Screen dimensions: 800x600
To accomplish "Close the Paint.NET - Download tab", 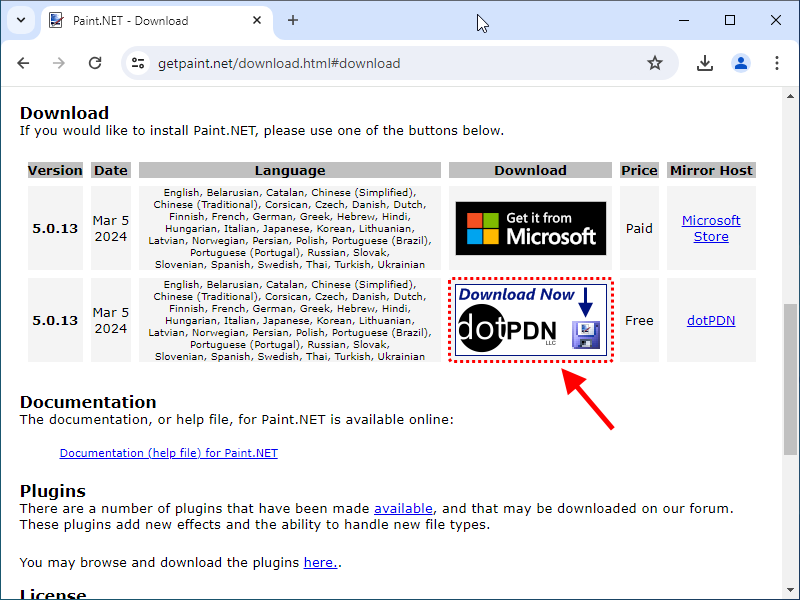I will pyautogui.click(x=257, y=20).
